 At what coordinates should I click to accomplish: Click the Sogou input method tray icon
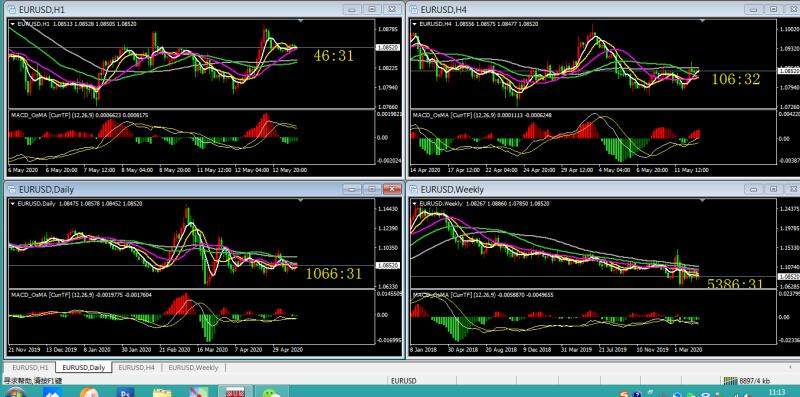pyautogui.click(x=624, y=394)
